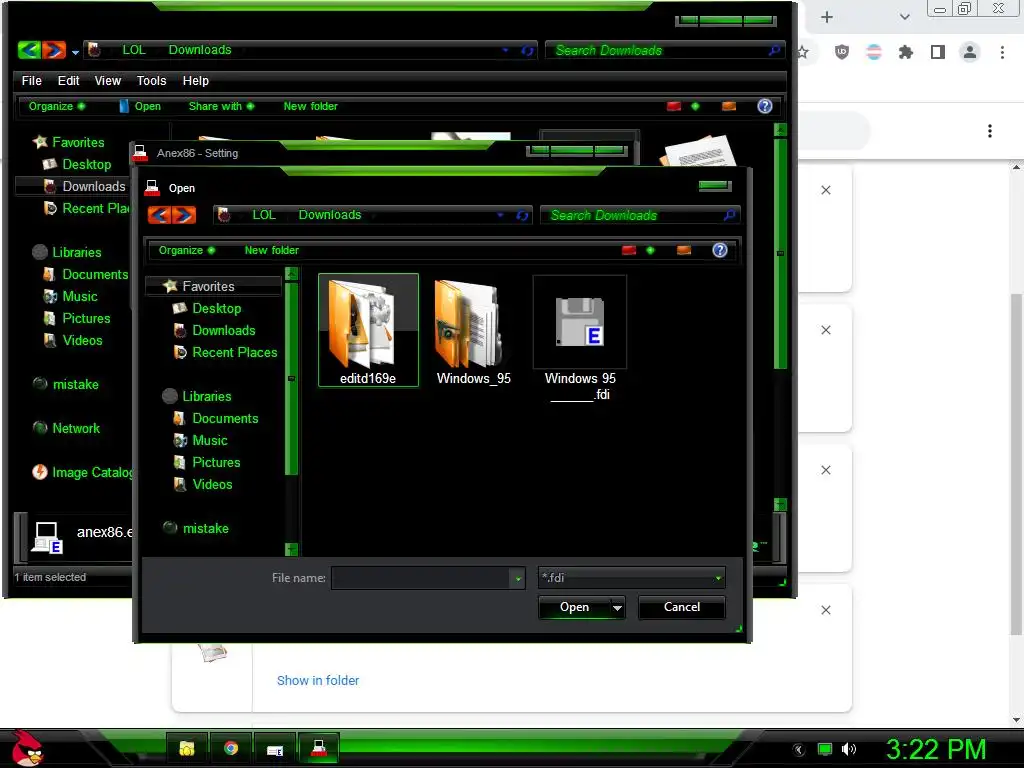Click the Open button in the dialog
Viewport: 1024px width, 768px height.
574,607
